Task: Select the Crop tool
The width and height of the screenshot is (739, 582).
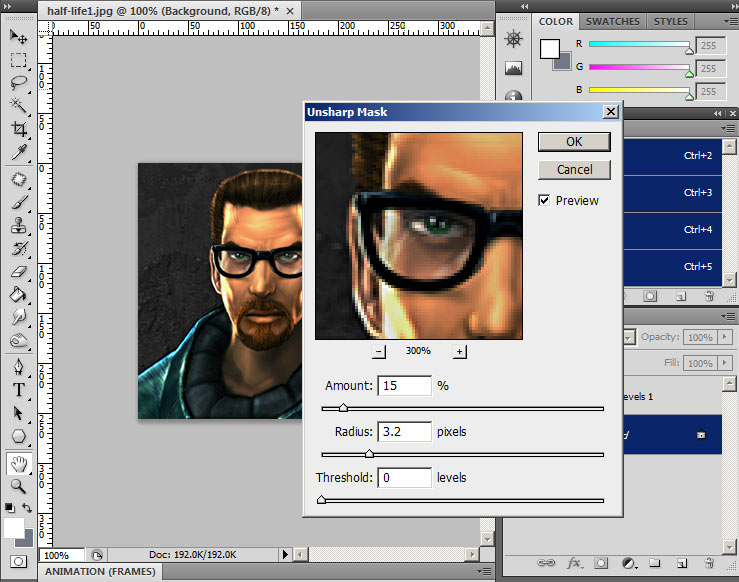Action: click(18, 129)
